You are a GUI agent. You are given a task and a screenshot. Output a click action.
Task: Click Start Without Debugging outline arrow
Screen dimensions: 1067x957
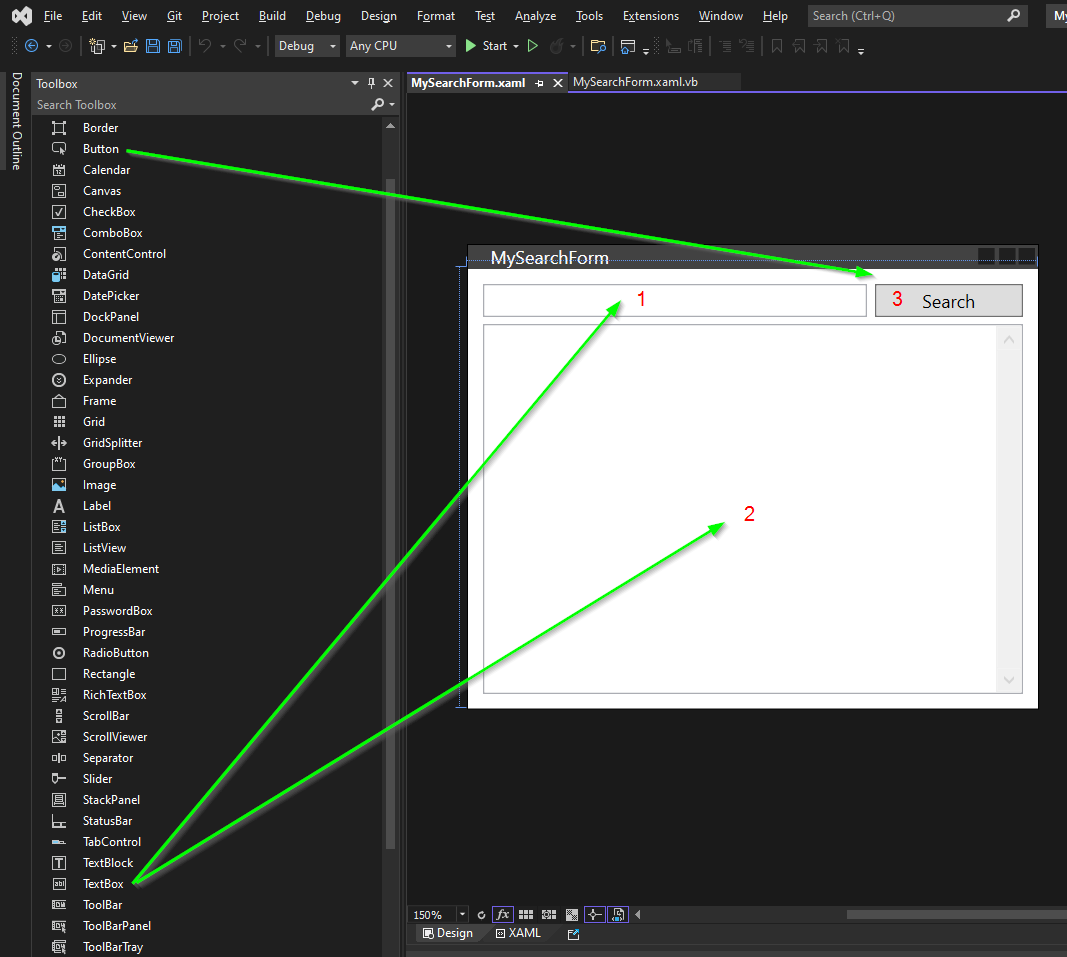(533, 46)
